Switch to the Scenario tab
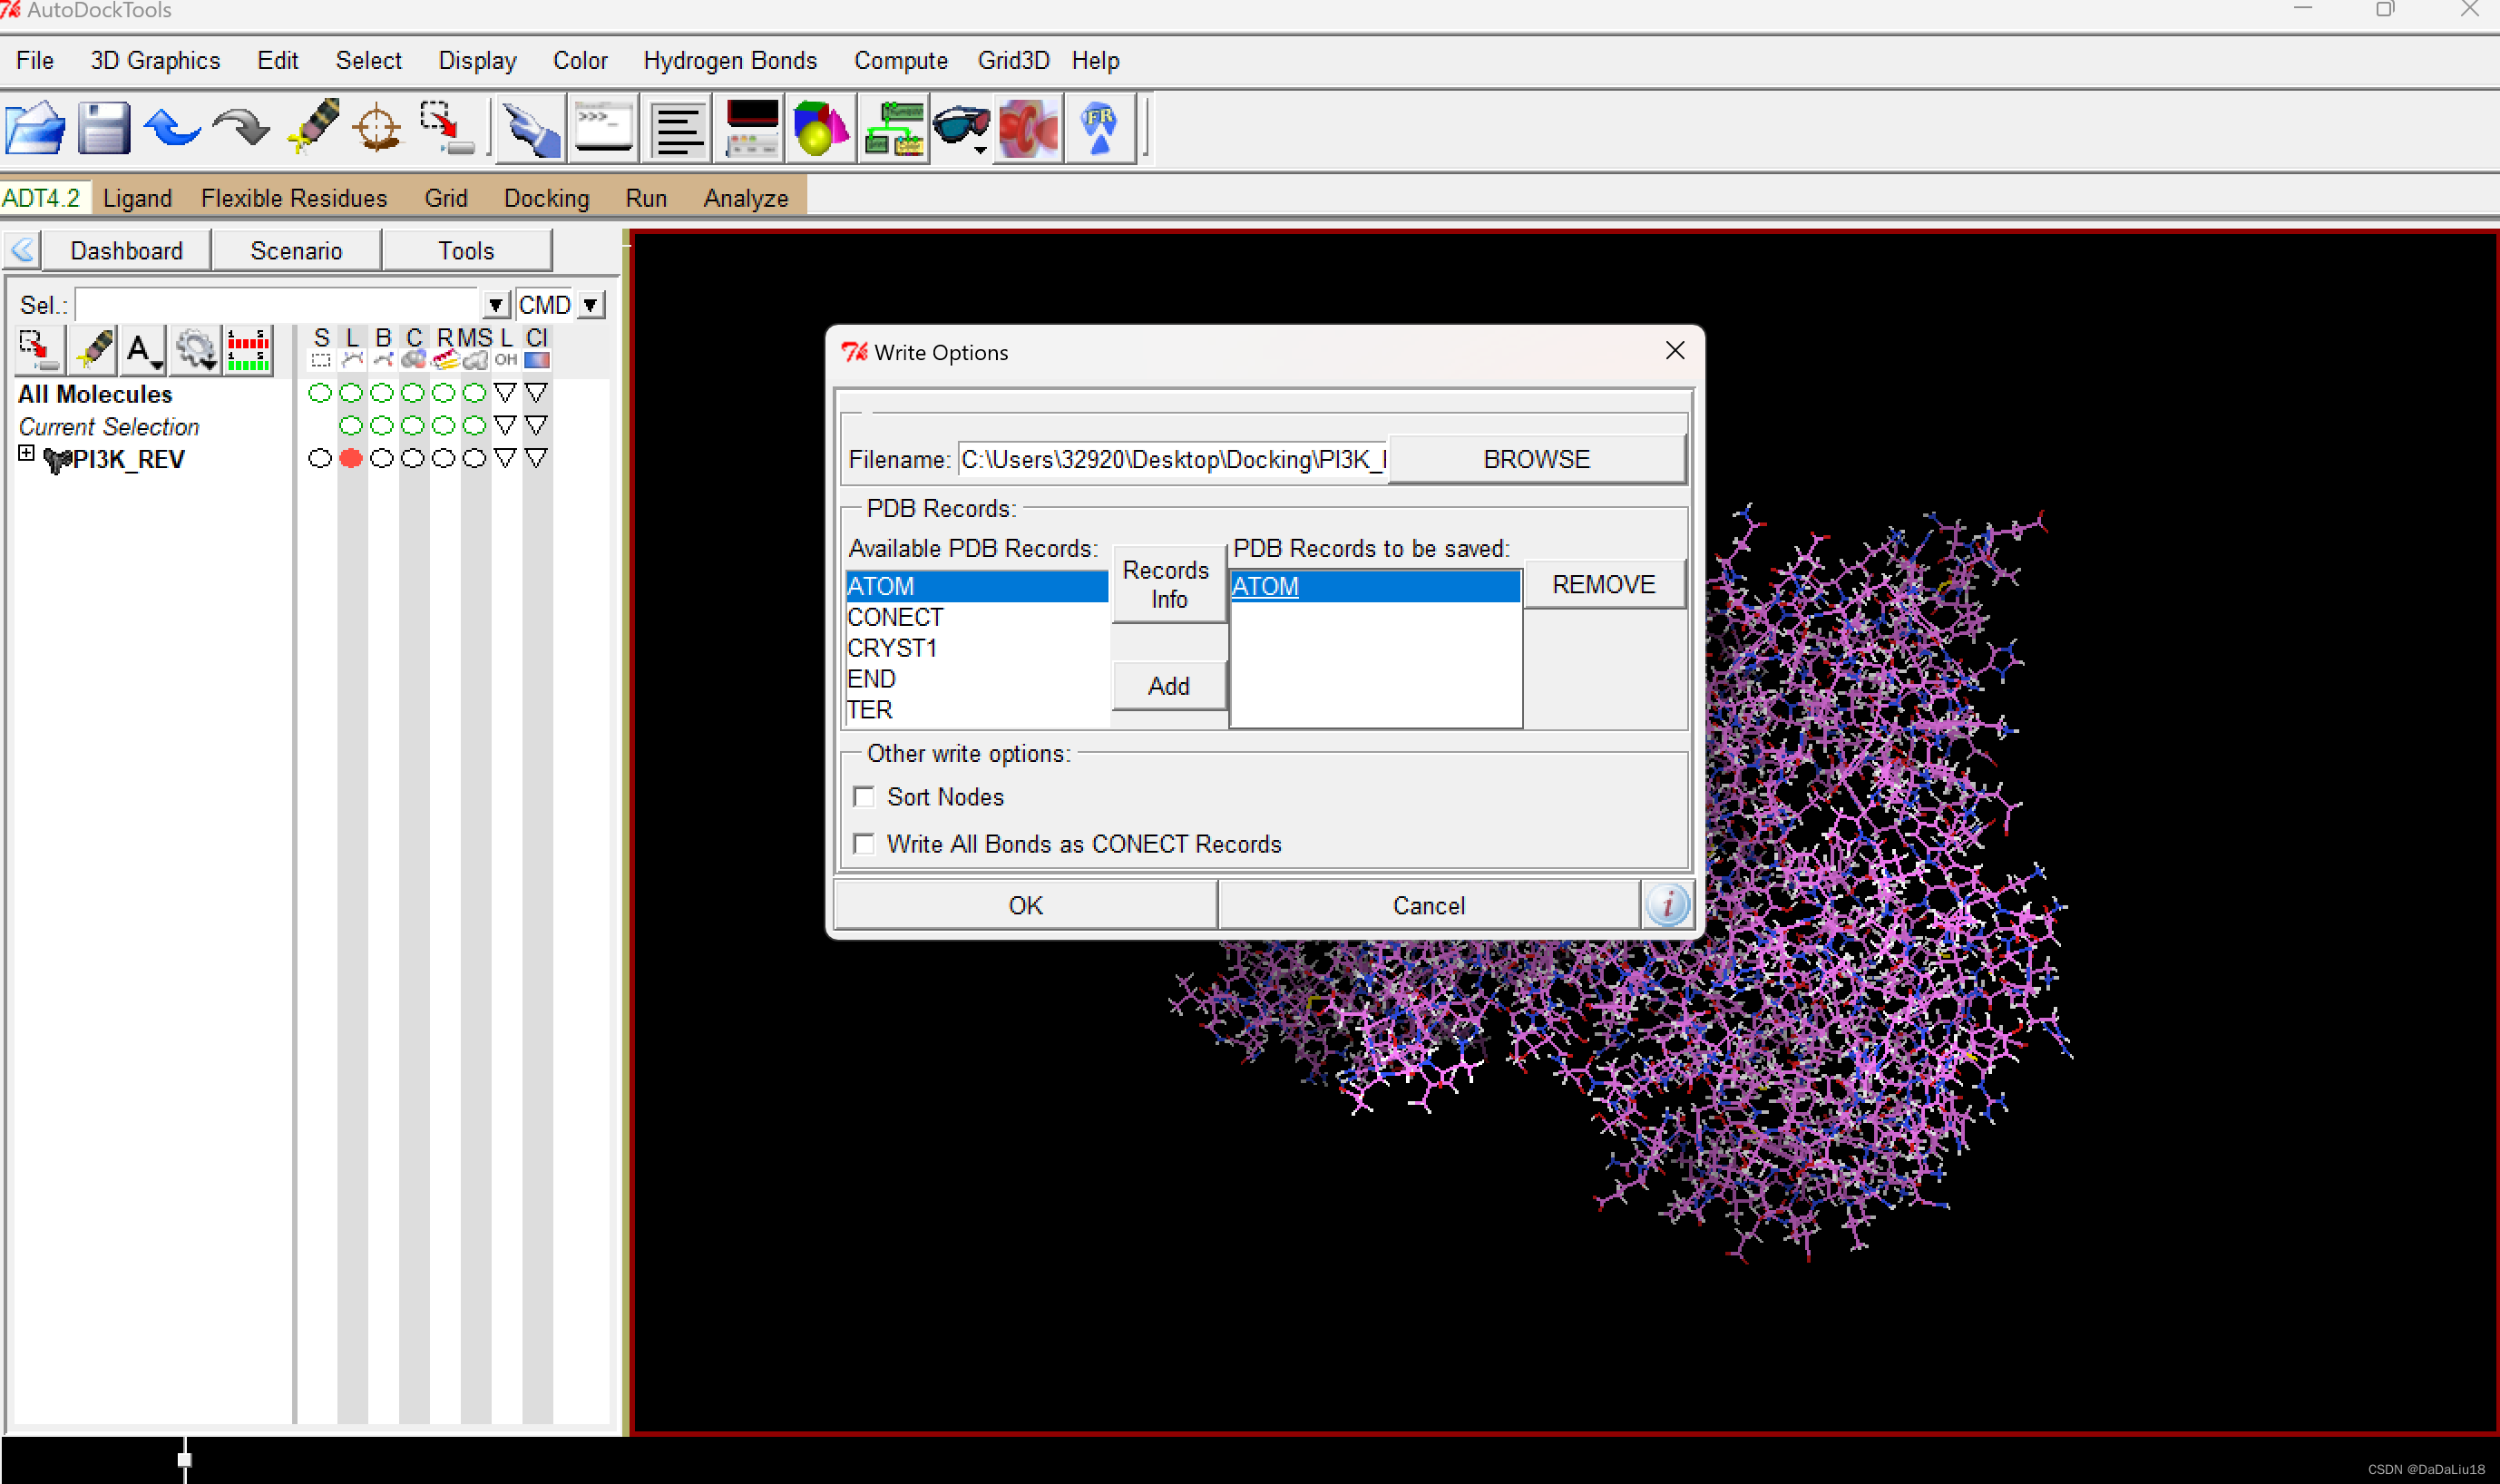Viewport: 2500px width, 1484px height. coord(296,251)
